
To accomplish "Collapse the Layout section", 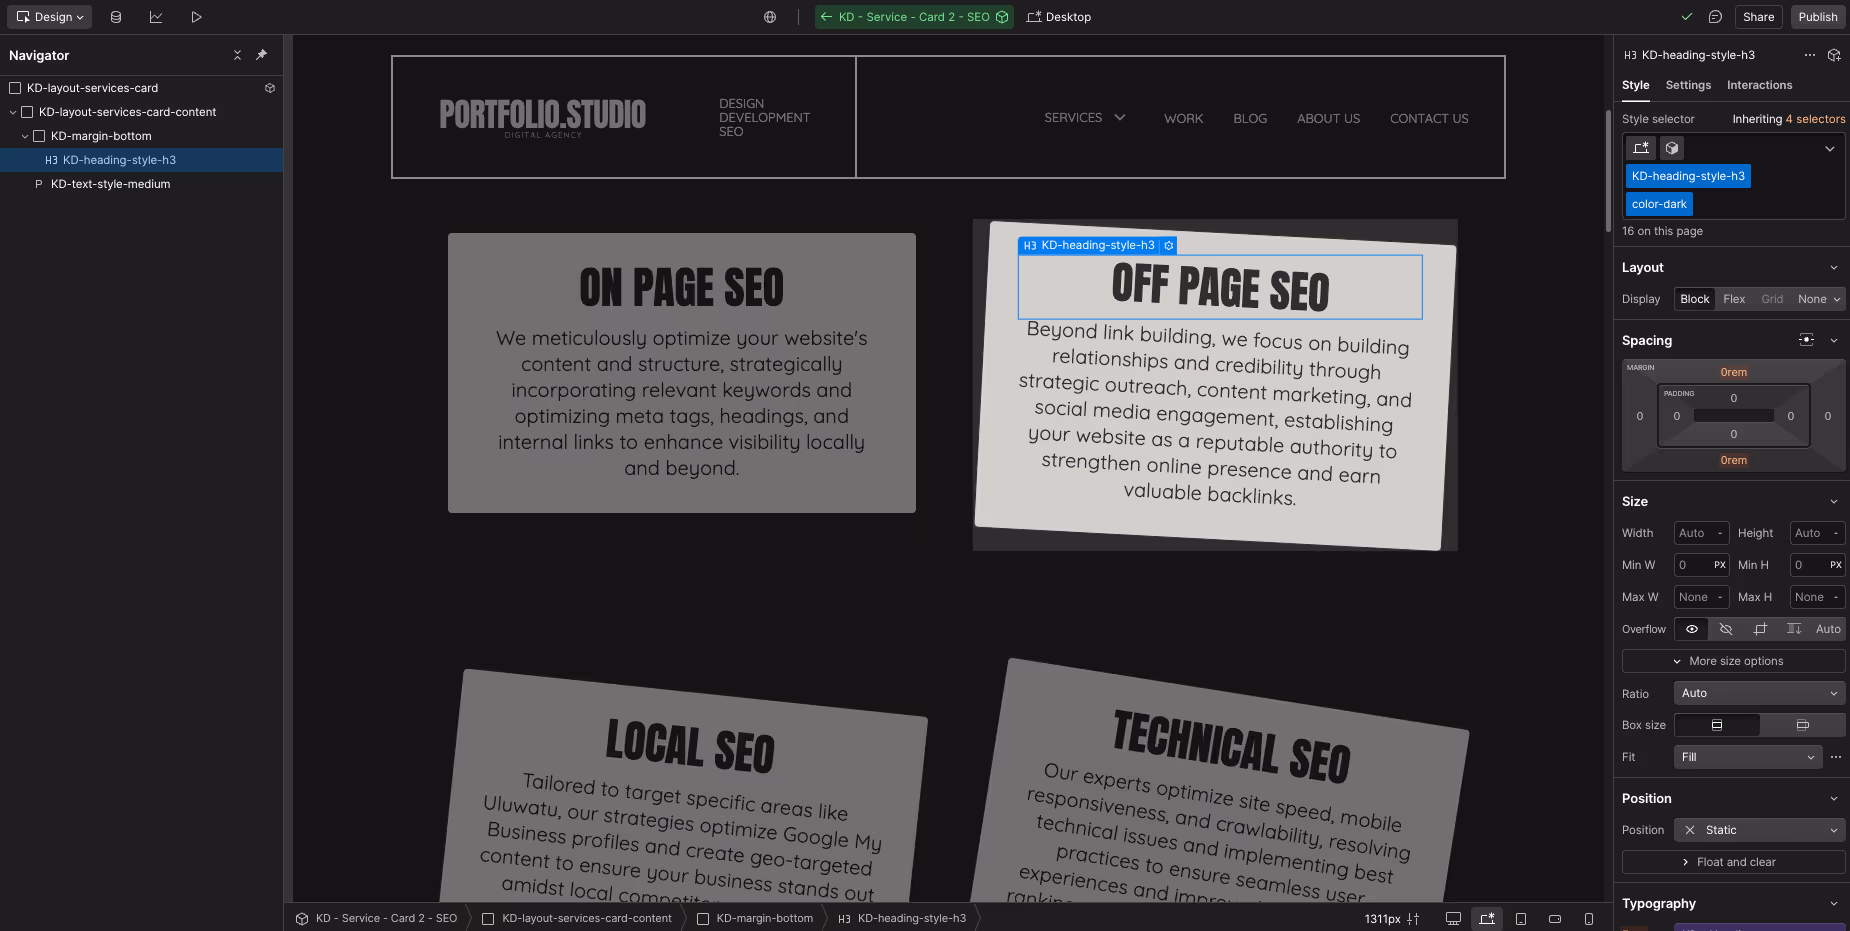I will pos(1834,267).
